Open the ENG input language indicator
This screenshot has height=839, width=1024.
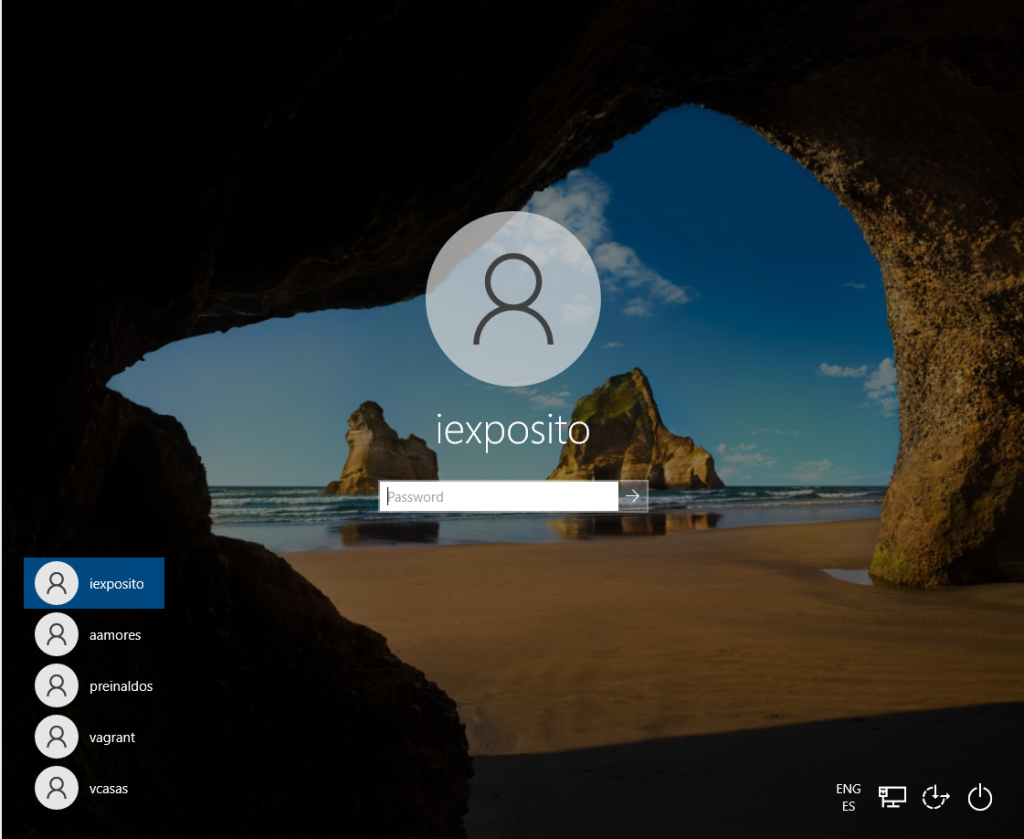pos(848,789)
